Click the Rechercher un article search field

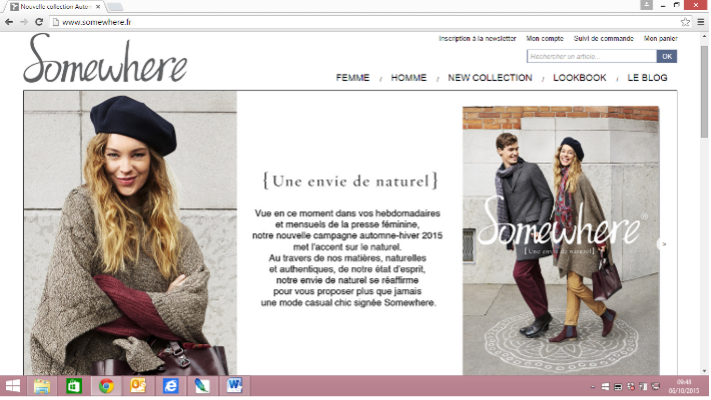(590, 57)
